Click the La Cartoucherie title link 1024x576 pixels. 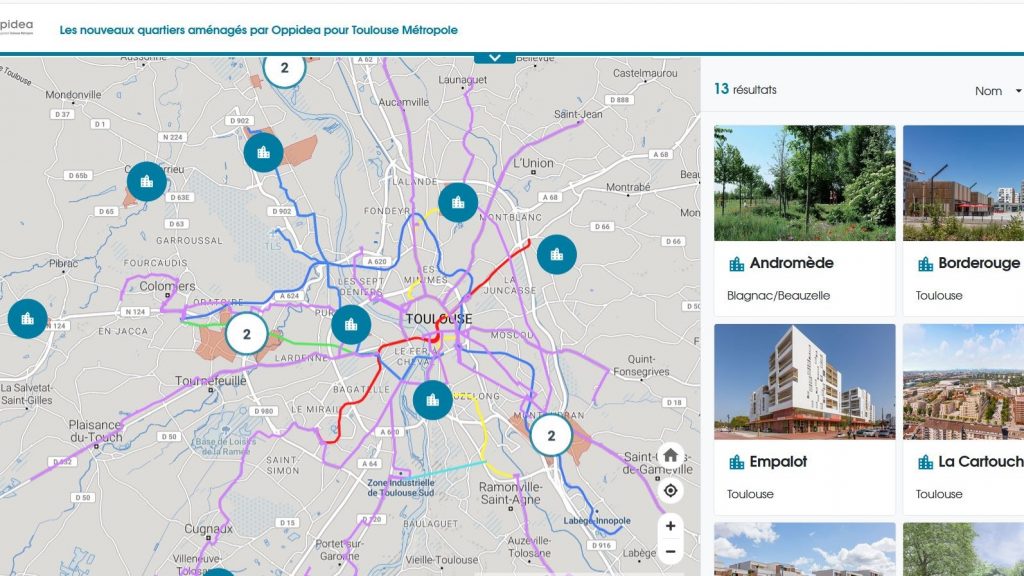tap(981, 462)
